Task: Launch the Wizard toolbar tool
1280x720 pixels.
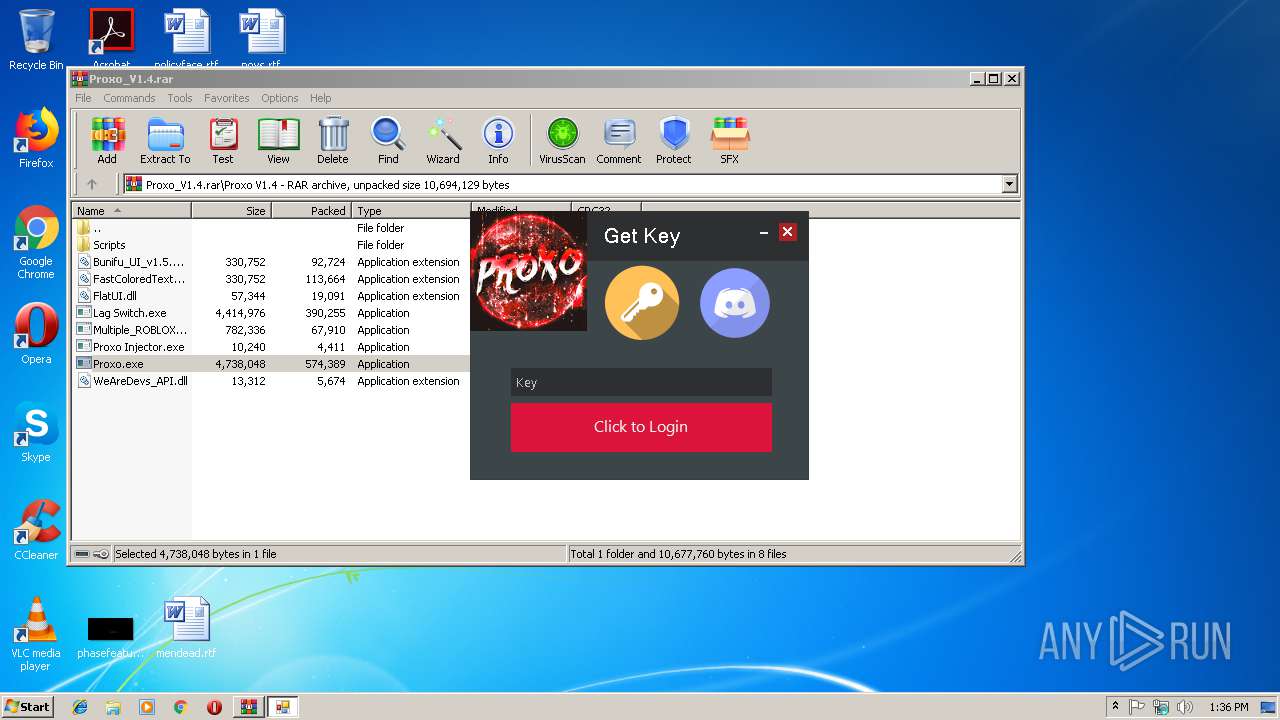Action: click(443, 140)
